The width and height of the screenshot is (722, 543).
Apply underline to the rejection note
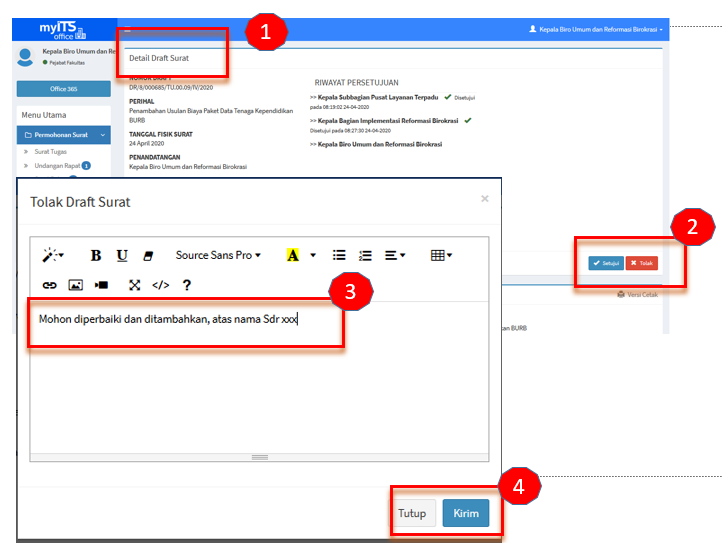pos(122,255)
